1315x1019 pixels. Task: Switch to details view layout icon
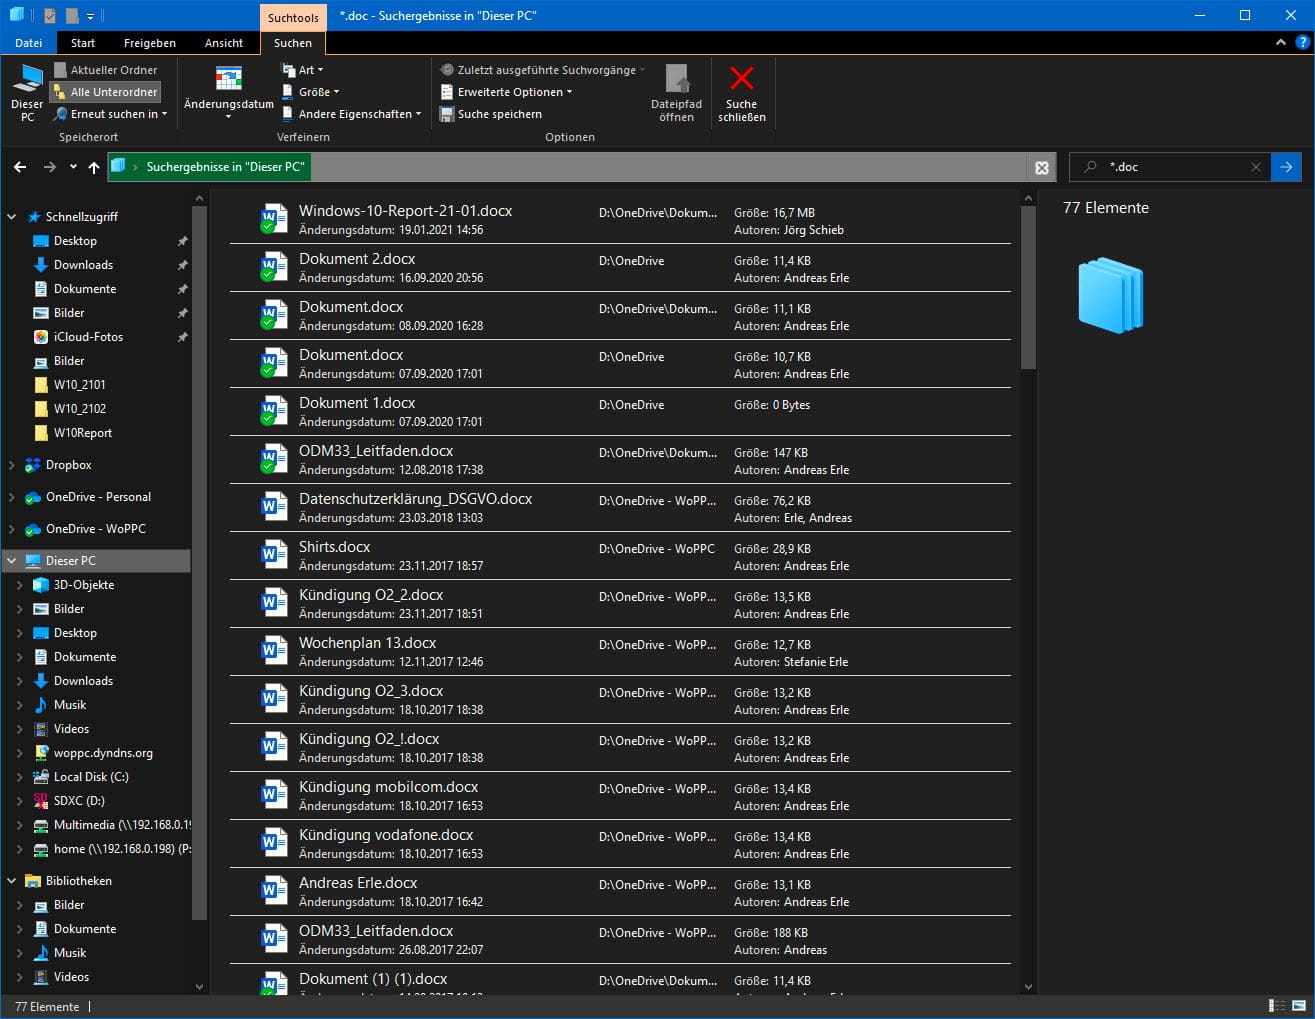tap(1277, 1005)
